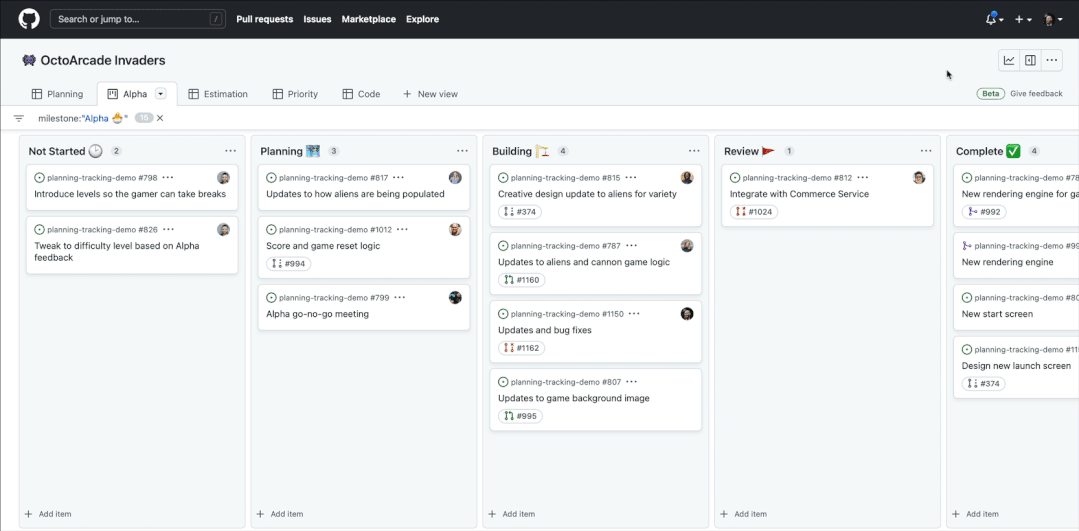The width and height of the screenshot is (1079, 531).
Task: Click the #374 badge on the #815 card
Action: tap(520, 212)
